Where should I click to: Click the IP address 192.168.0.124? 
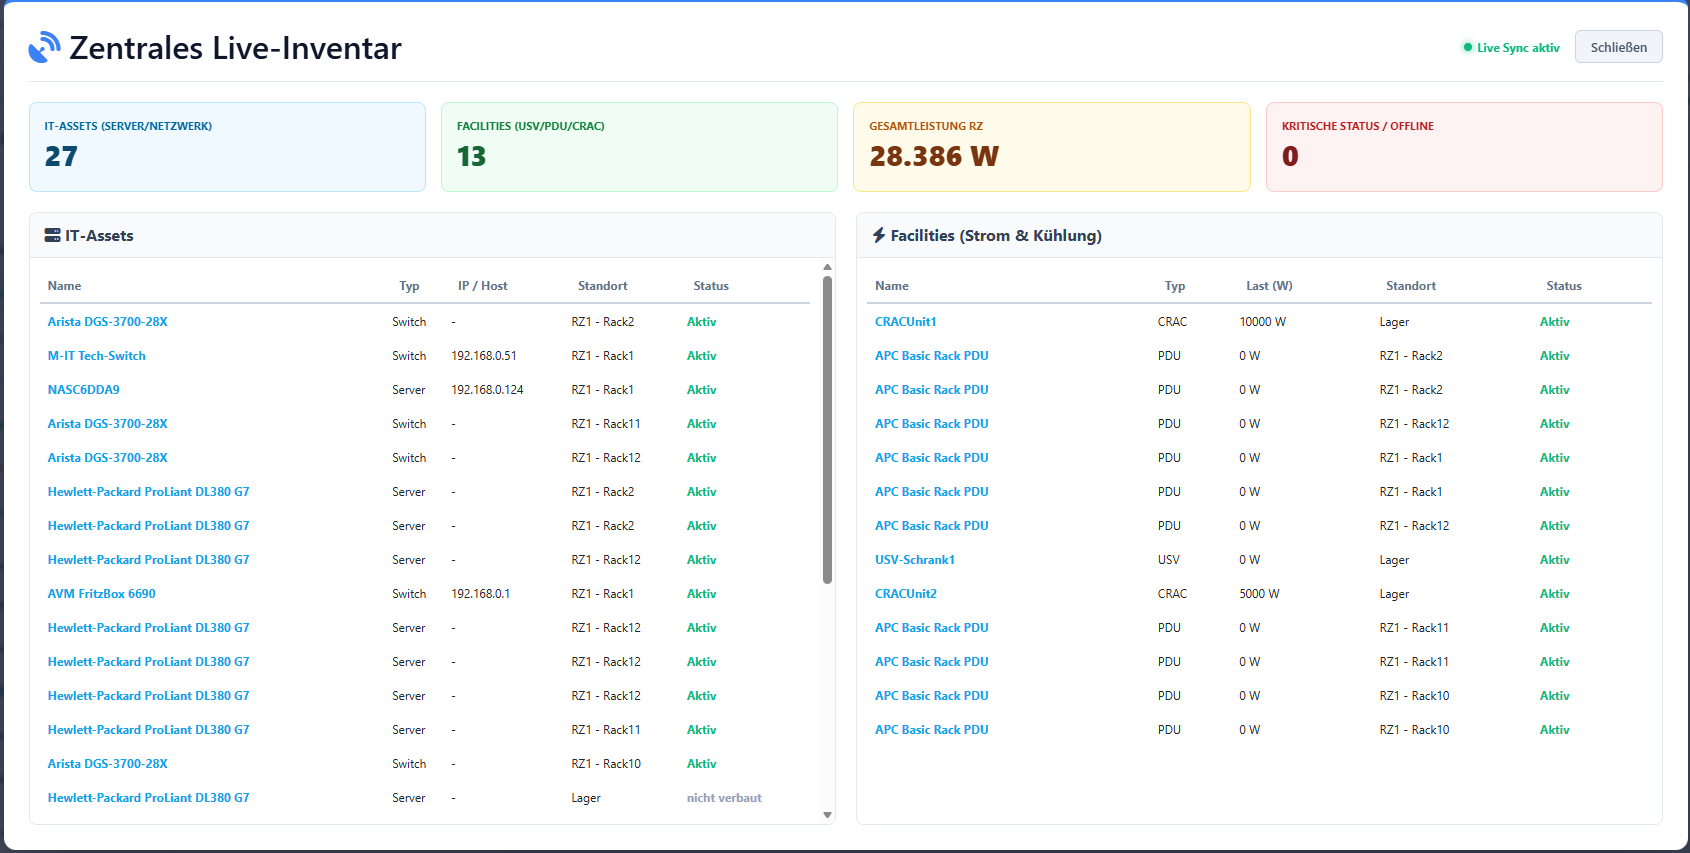coord(487,390)
